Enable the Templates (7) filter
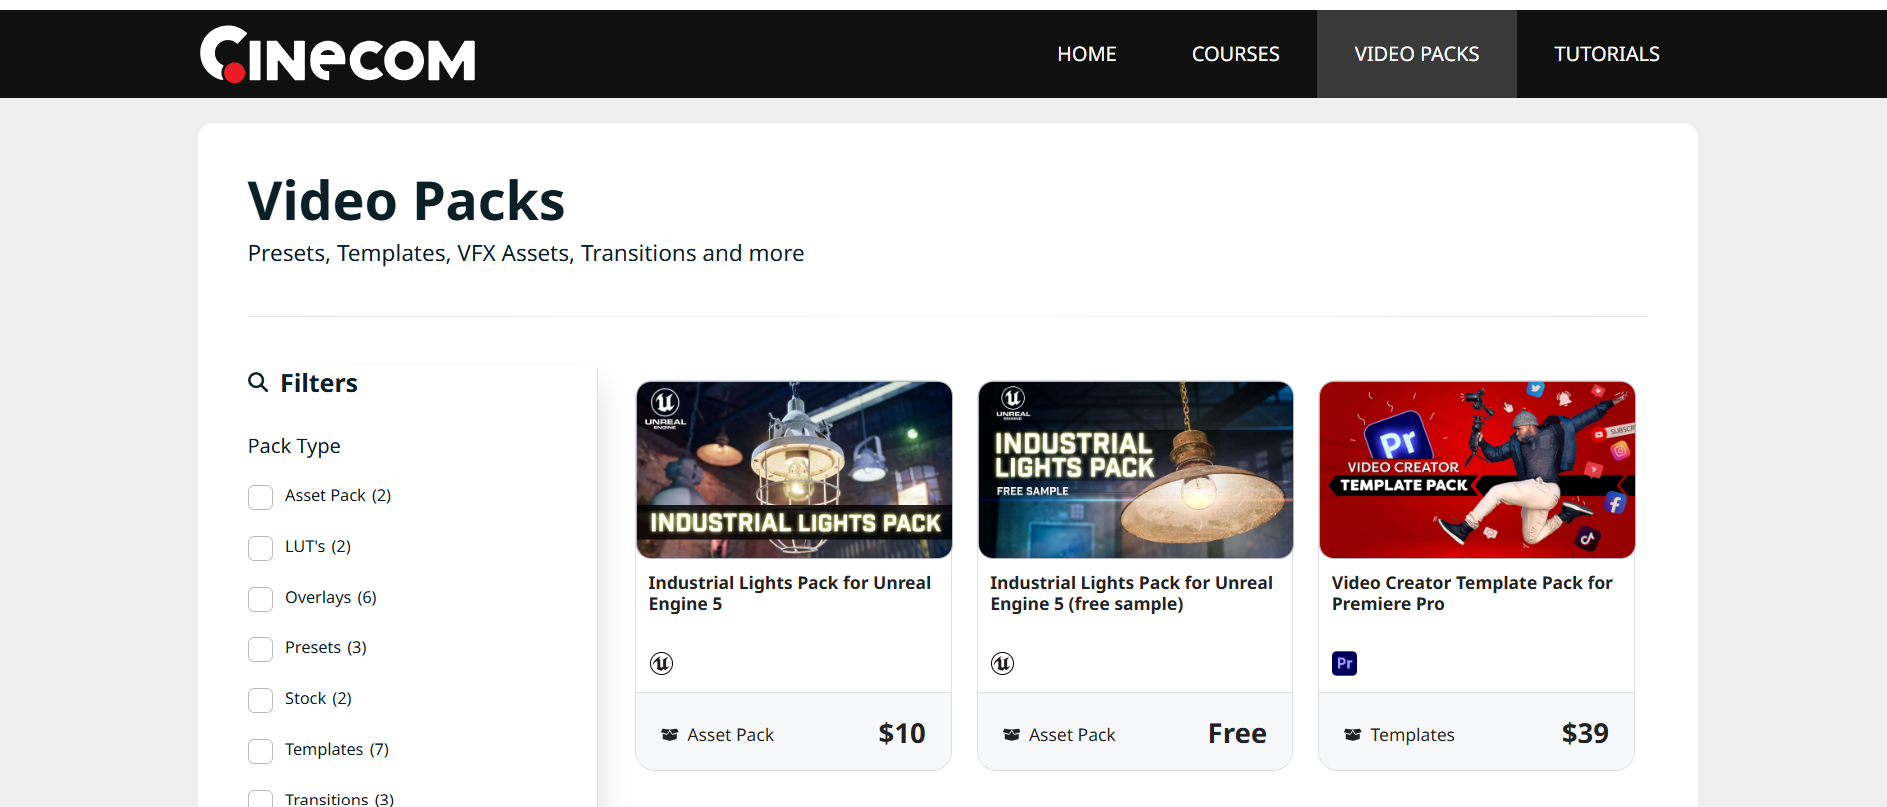 click(260, 751)
